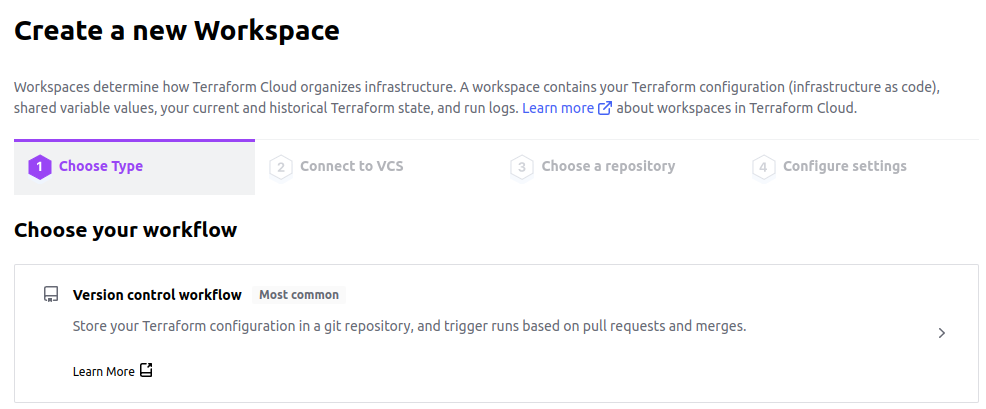Click the step 2 hexagon badge

point(281,167)
